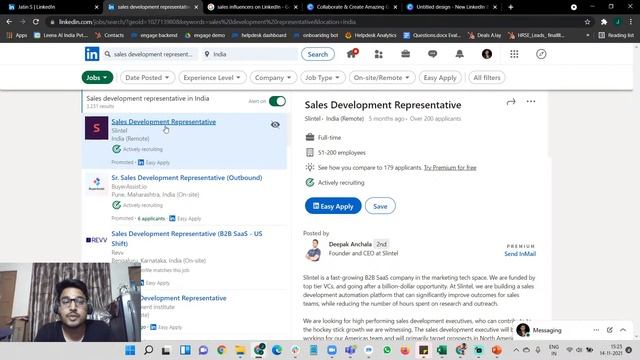The width and height of the screenshot is (640, 360).
Task: Bookmark this page with star icon
Action: (x=587, y=22)
